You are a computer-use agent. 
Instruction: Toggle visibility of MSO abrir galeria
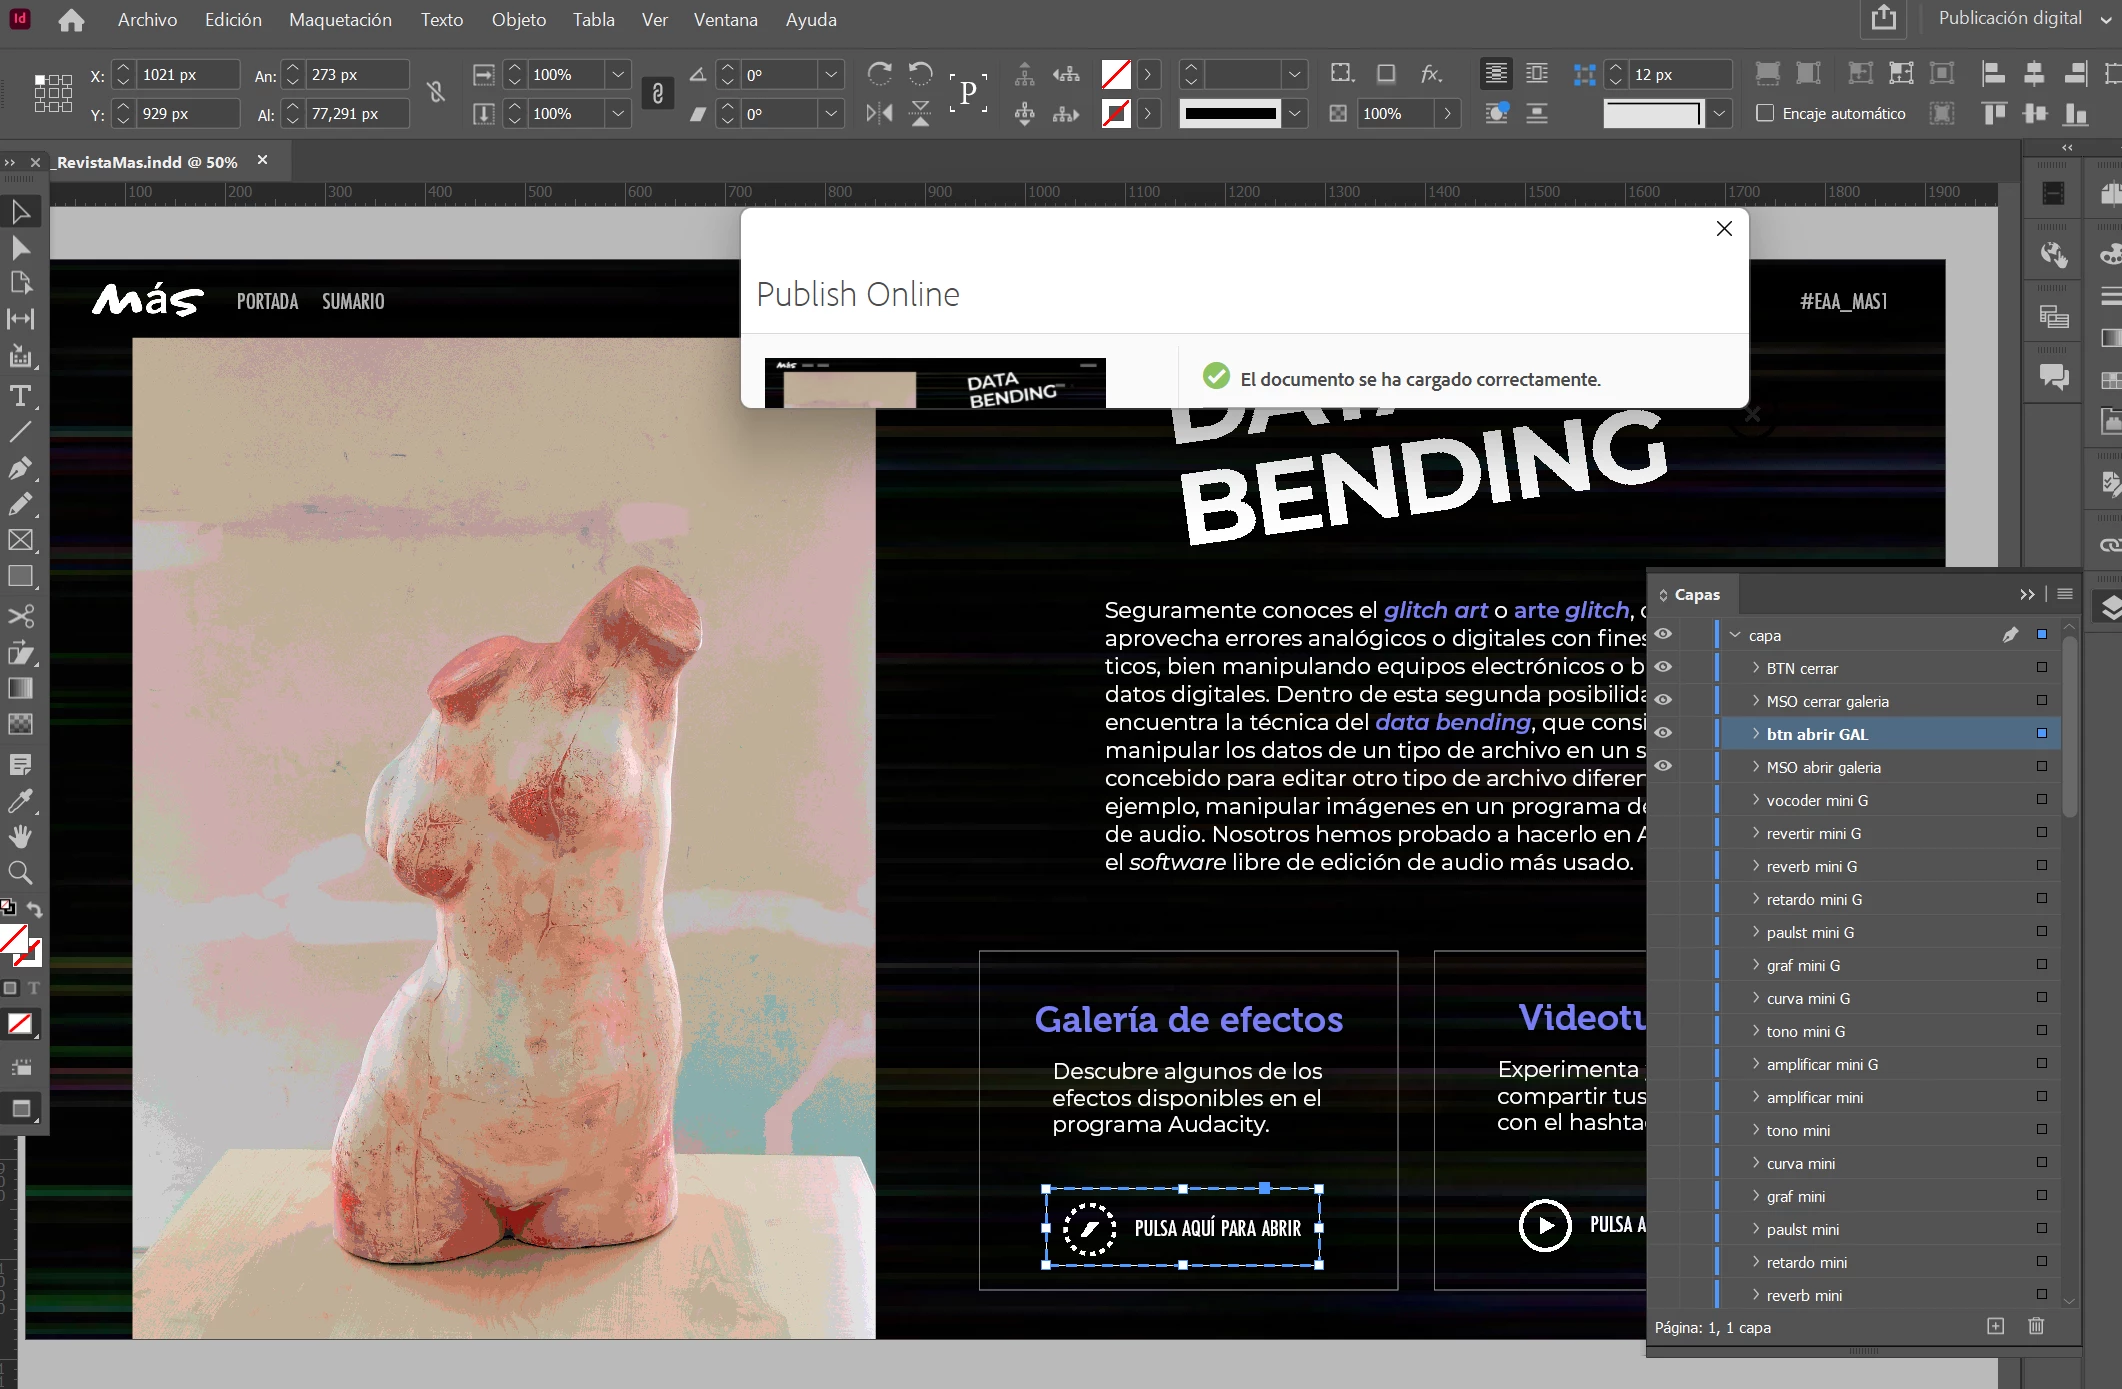pyautogui.click(x=1663, y=766)
